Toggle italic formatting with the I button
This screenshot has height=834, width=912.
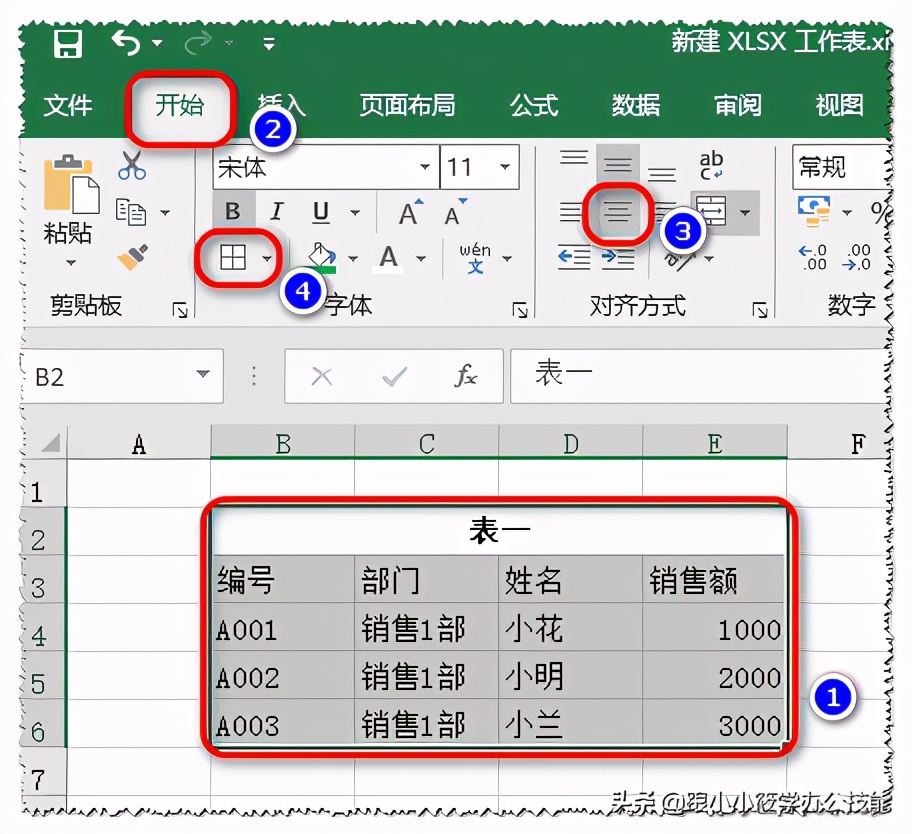(x=278, y=210)
